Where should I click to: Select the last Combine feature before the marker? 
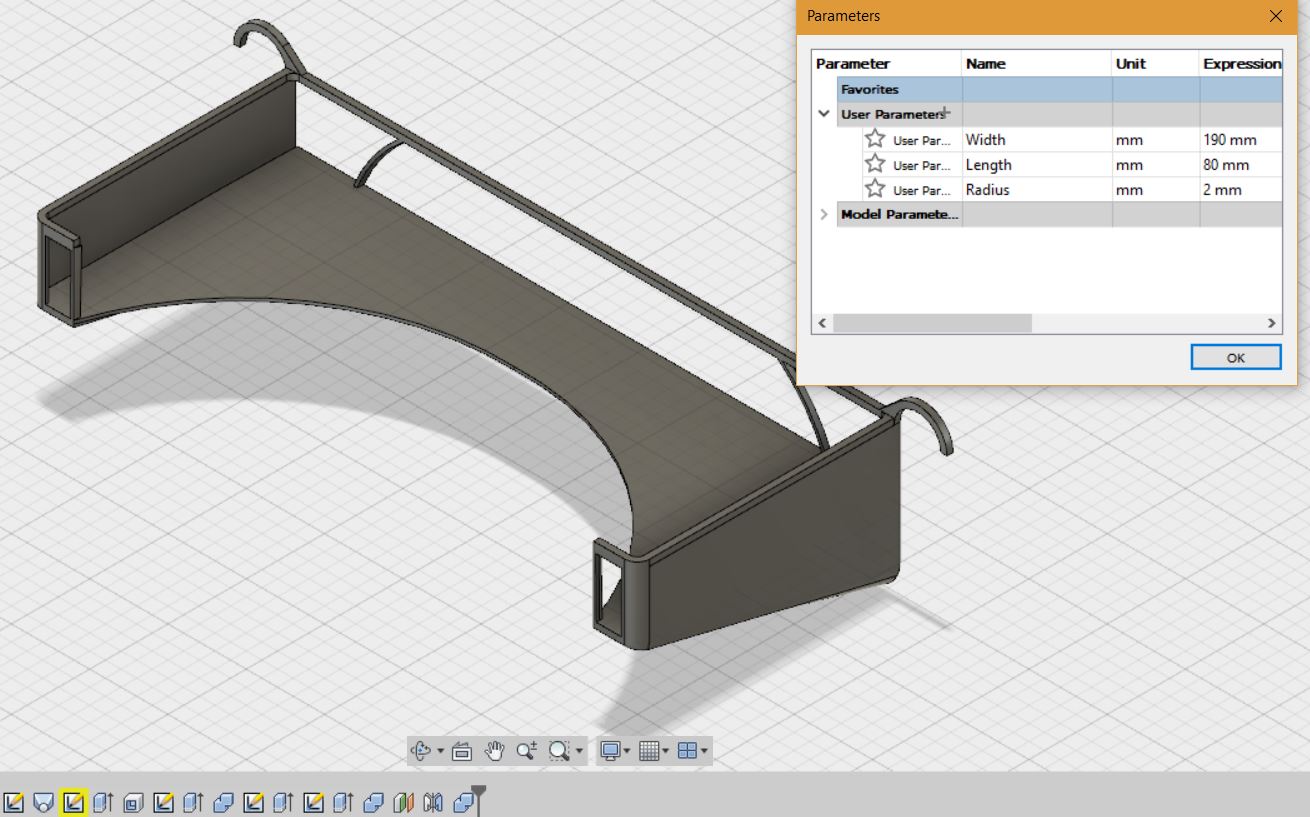[x=464, y=802]
